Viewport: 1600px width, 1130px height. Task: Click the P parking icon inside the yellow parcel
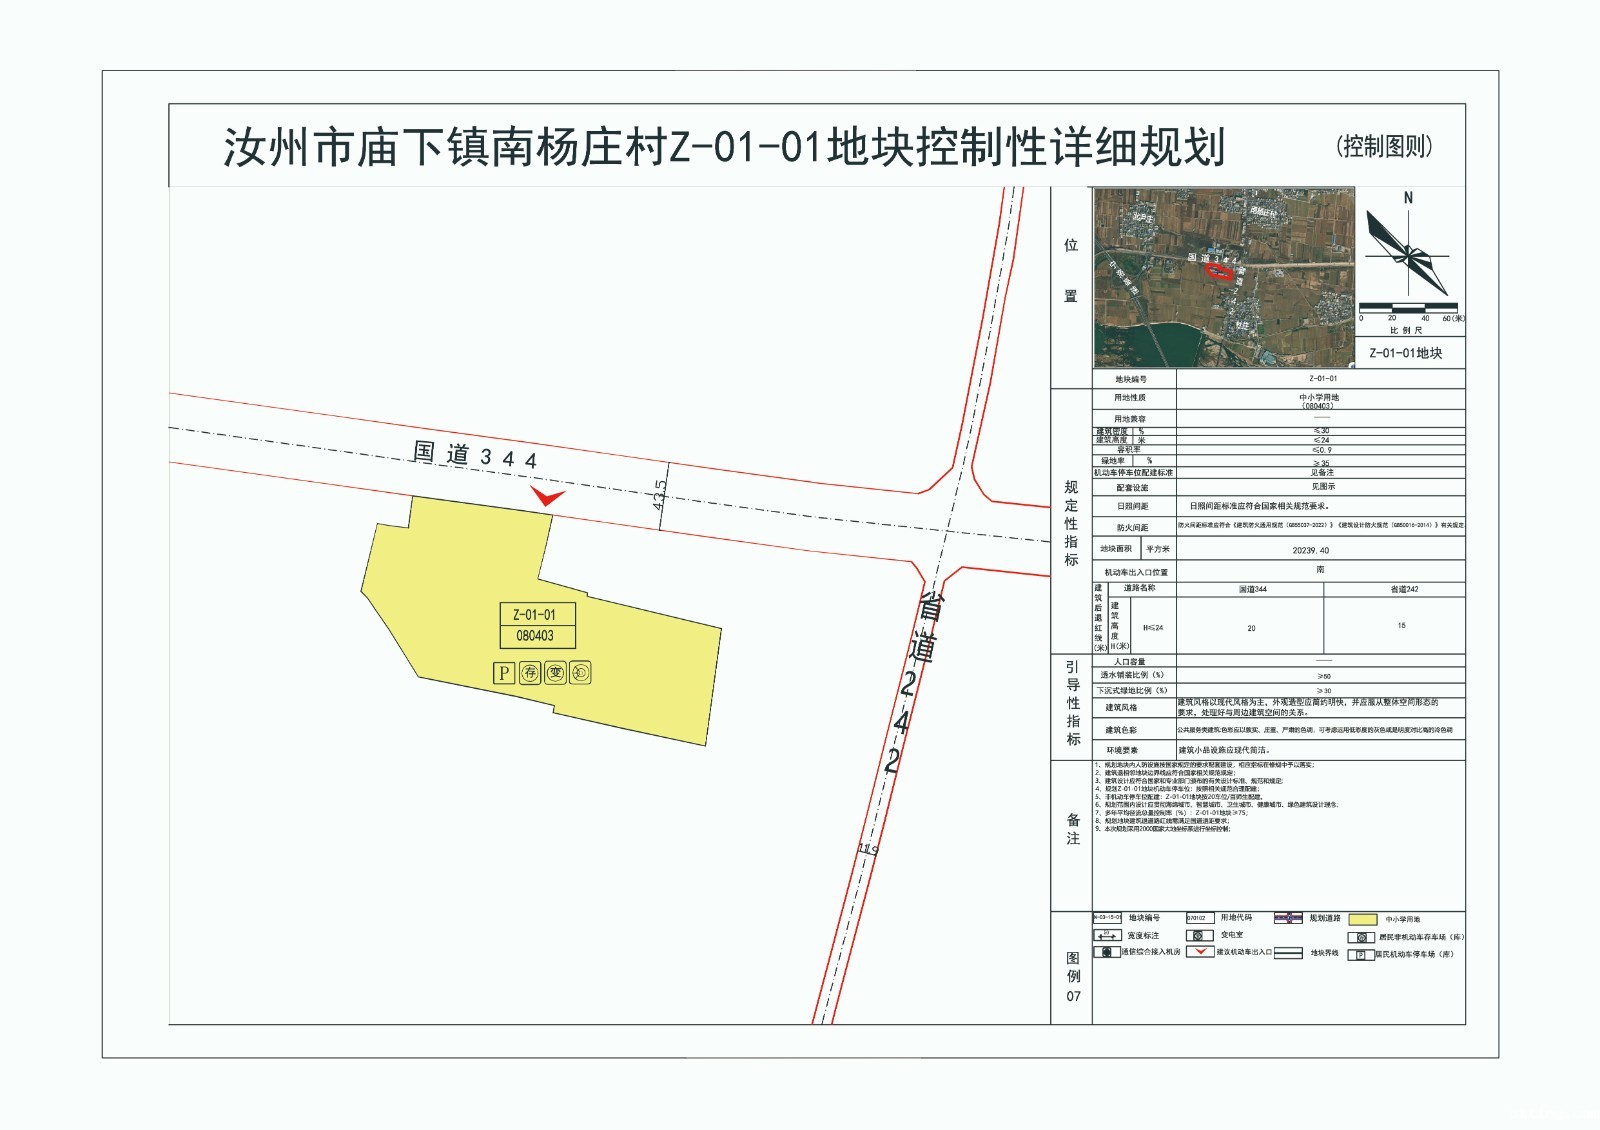(x=505, y=673)
